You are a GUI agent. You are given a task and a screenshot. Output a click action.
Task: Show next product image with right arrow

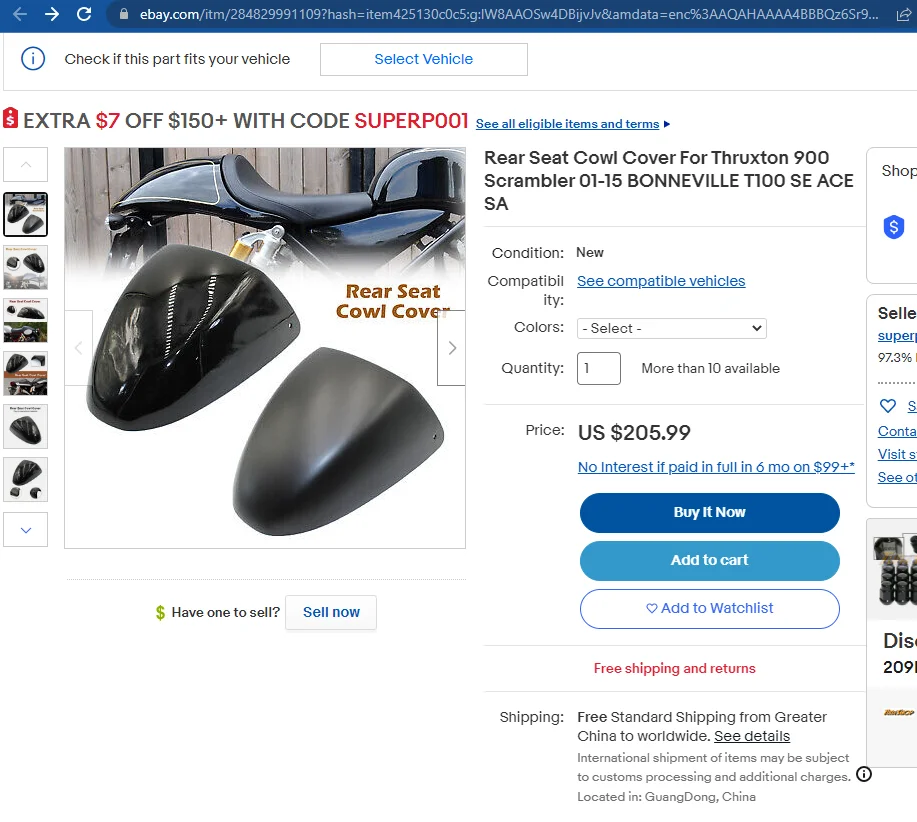coord(451,348)
